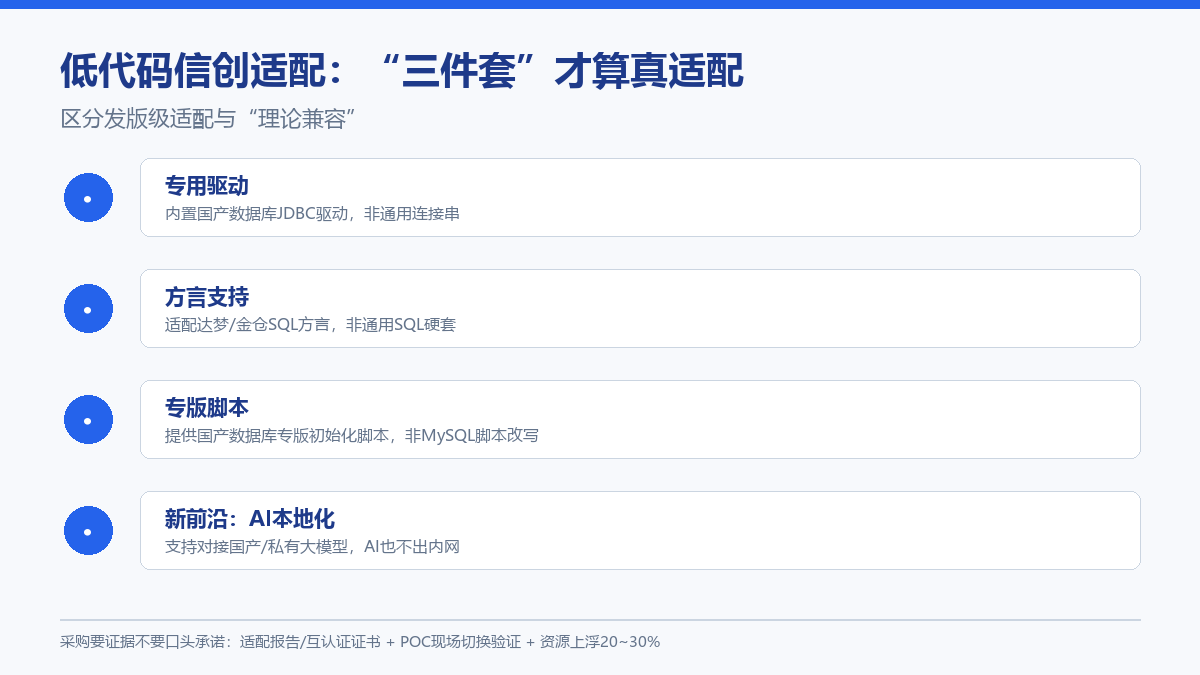Click the blue circle icon beside 方言支持
The width and height of the screenshot is (1200, 675).
tap(88, 309)
